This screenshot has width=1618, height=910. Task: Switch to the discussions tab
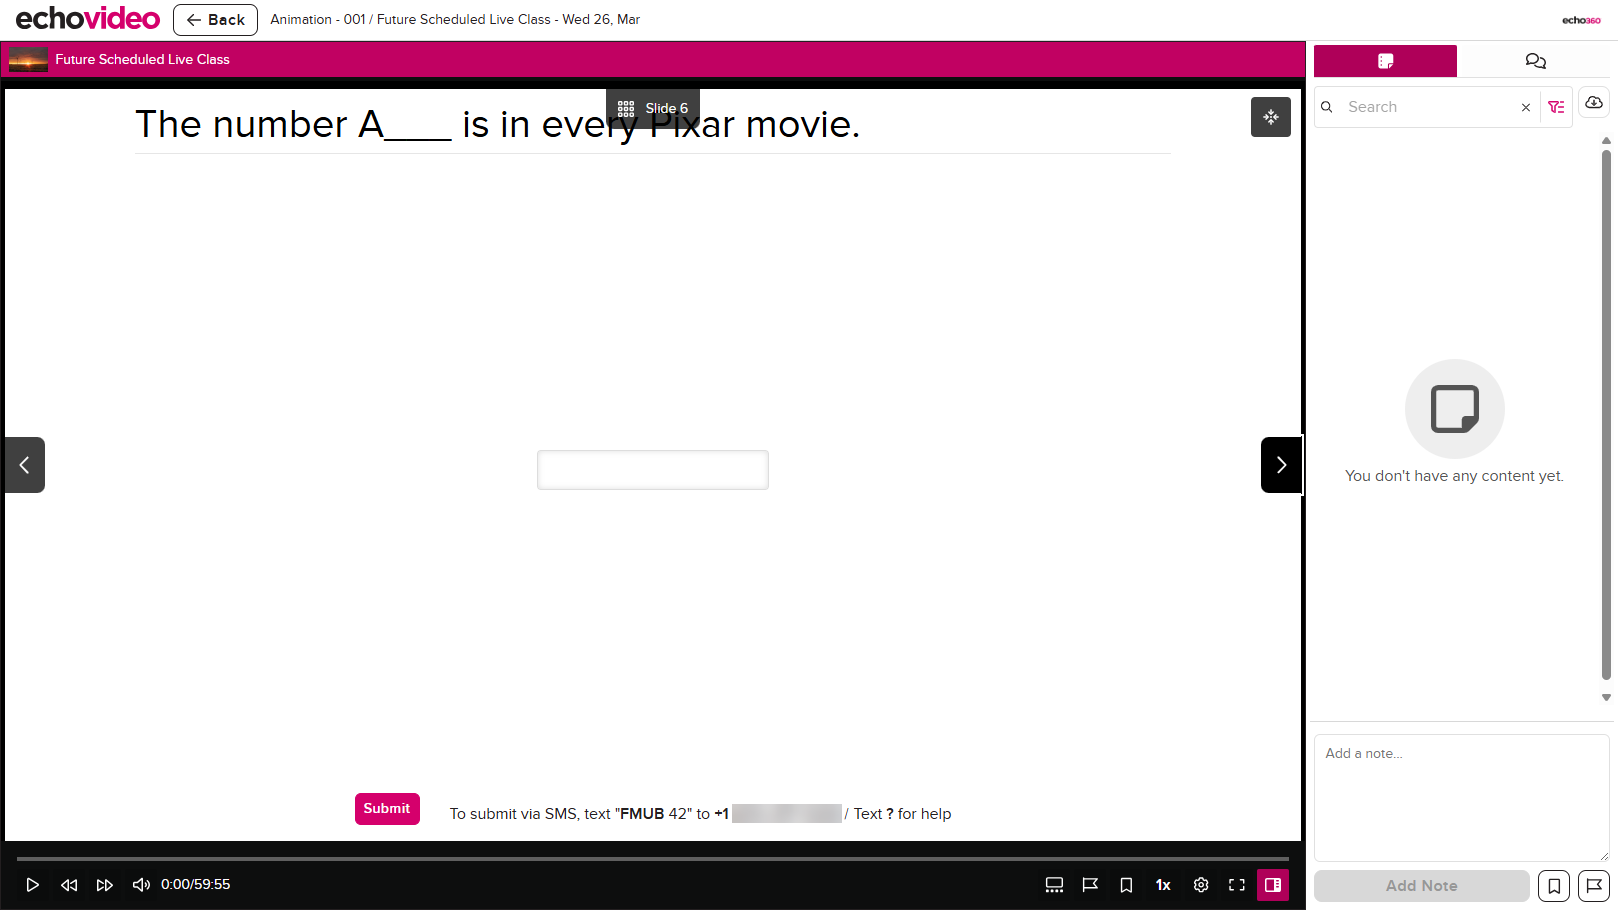(x=1536, y=61)
